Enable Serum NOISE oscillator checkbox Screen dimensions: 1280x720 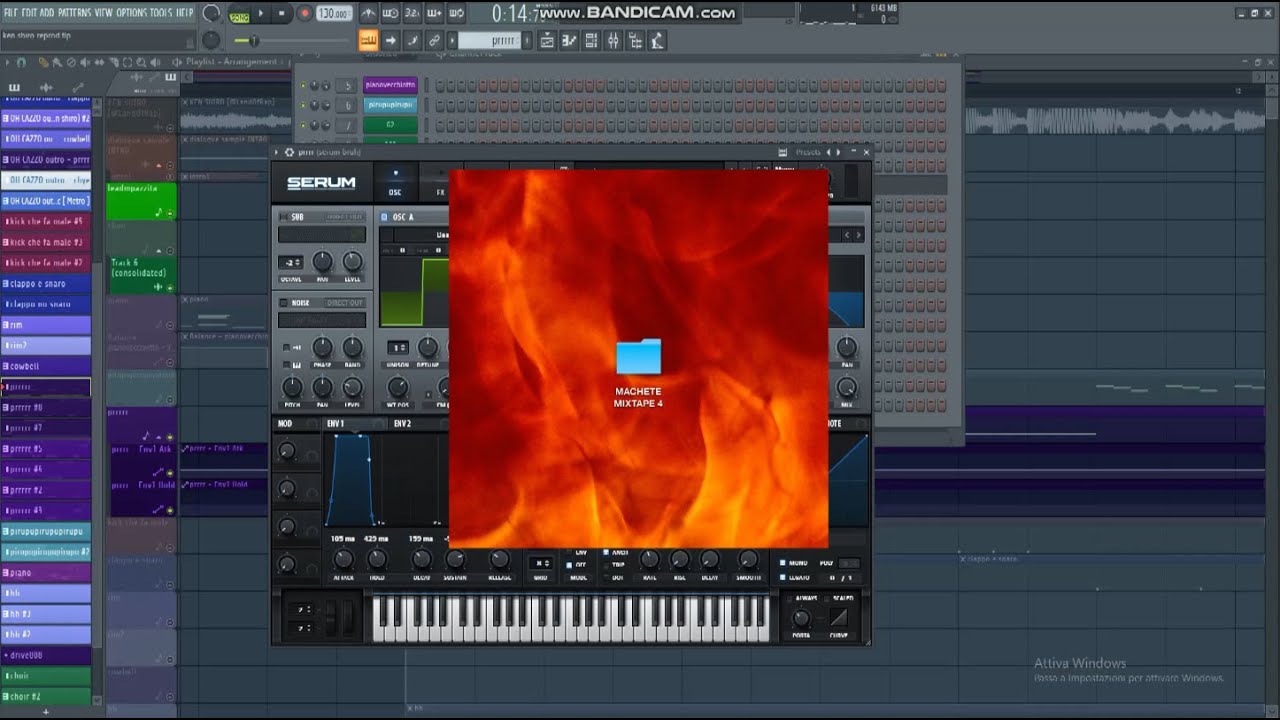pos(283,303)
